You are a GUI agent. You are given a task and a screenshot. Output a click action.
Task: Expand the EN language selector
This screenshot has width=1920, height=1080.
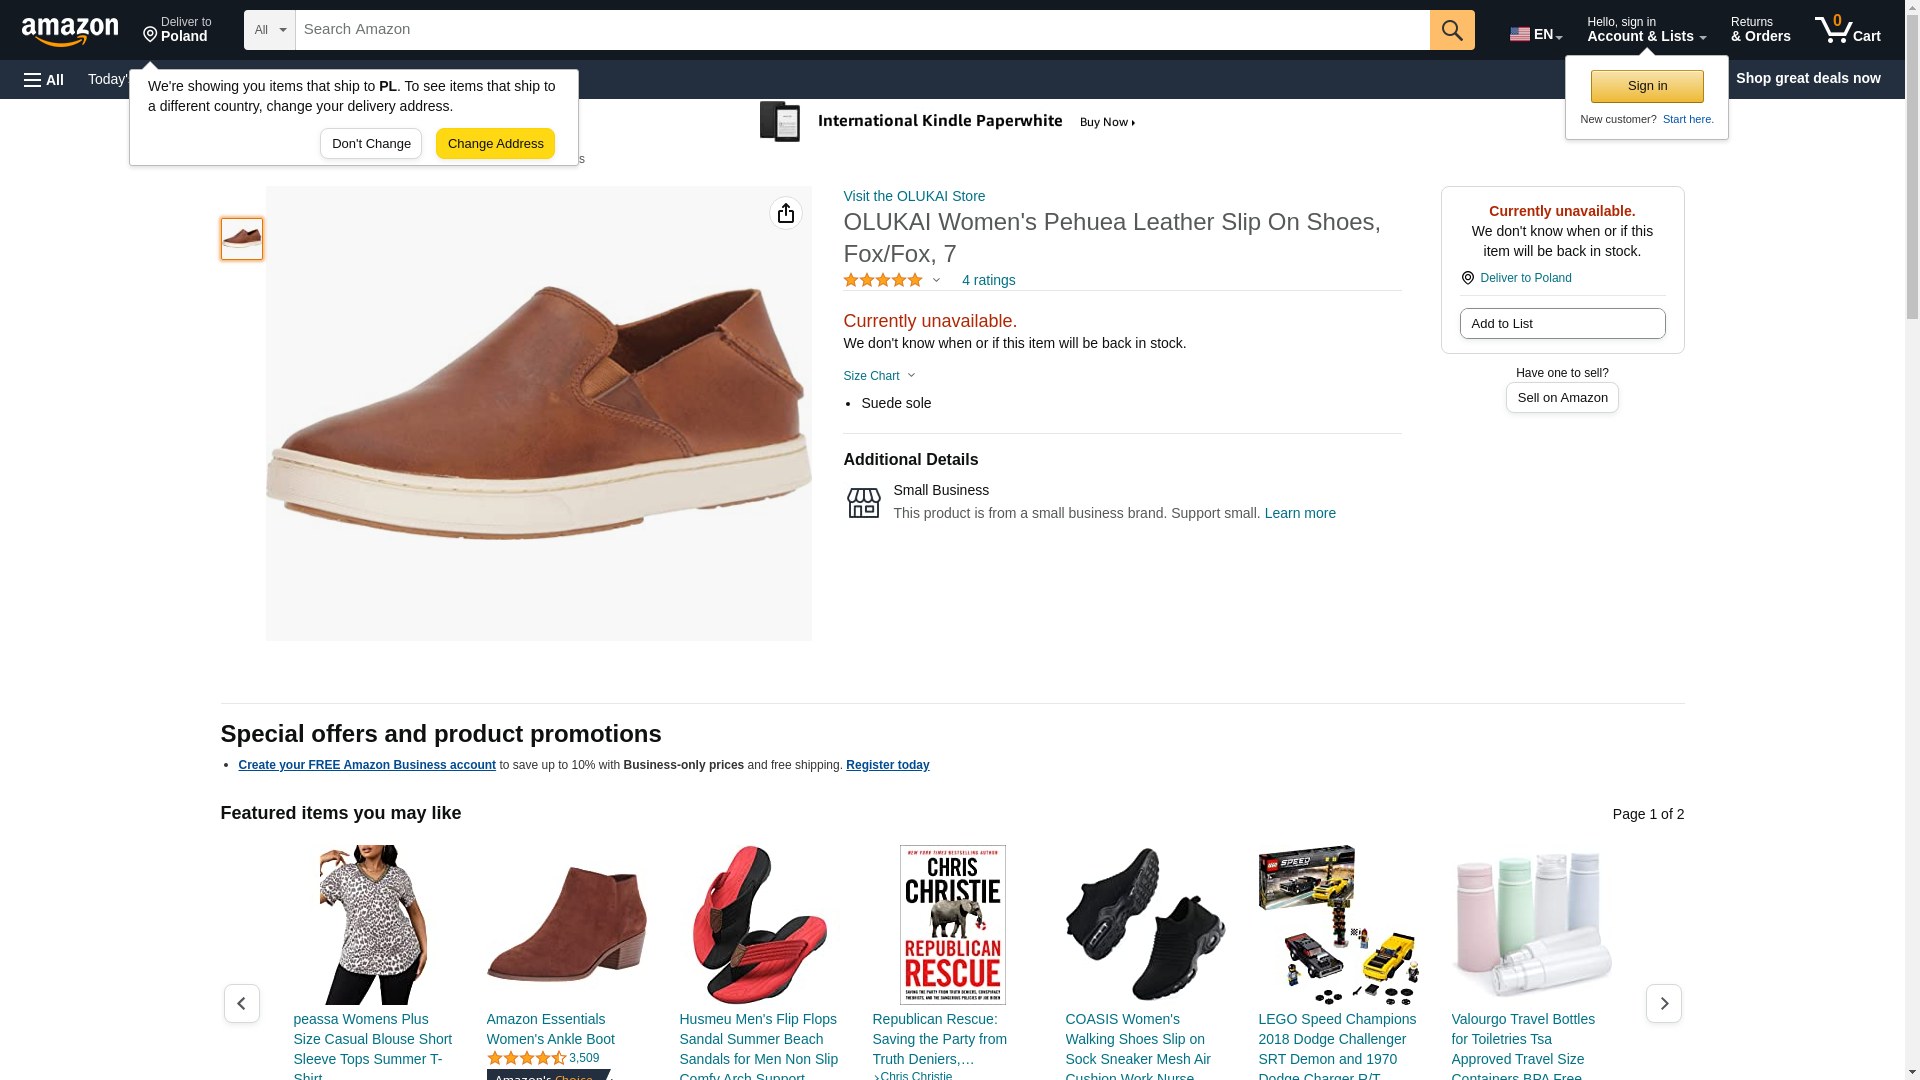pyautogui.click(x=1535, y=34)
